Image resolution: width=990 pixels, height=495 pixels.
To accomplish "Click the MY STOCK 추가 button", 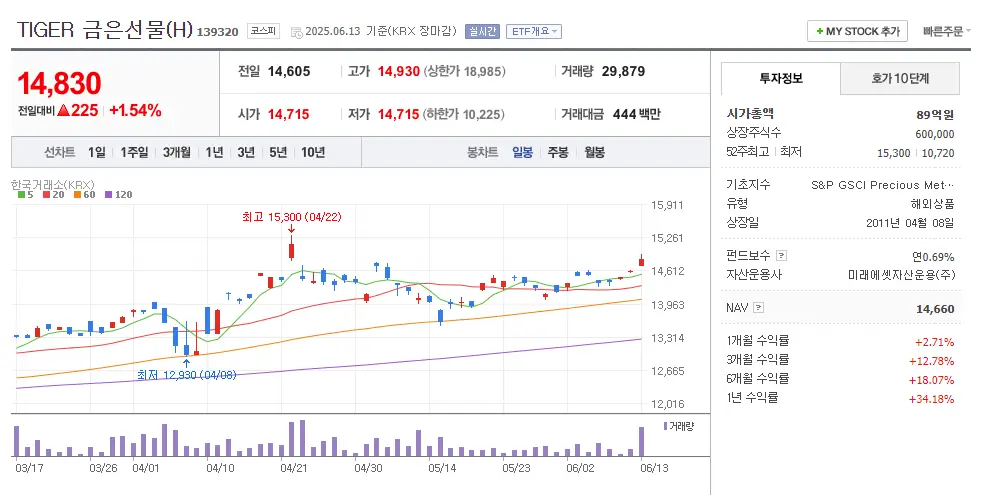I will [857, 32].
